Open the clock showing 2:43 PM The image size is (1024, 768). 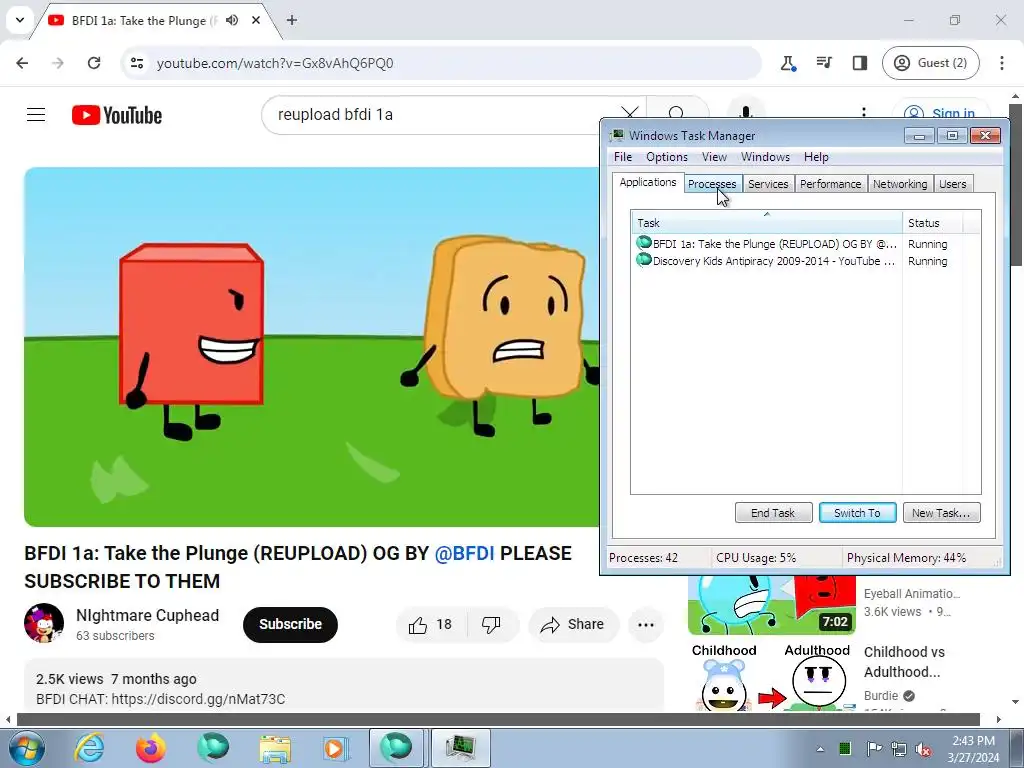973,749
